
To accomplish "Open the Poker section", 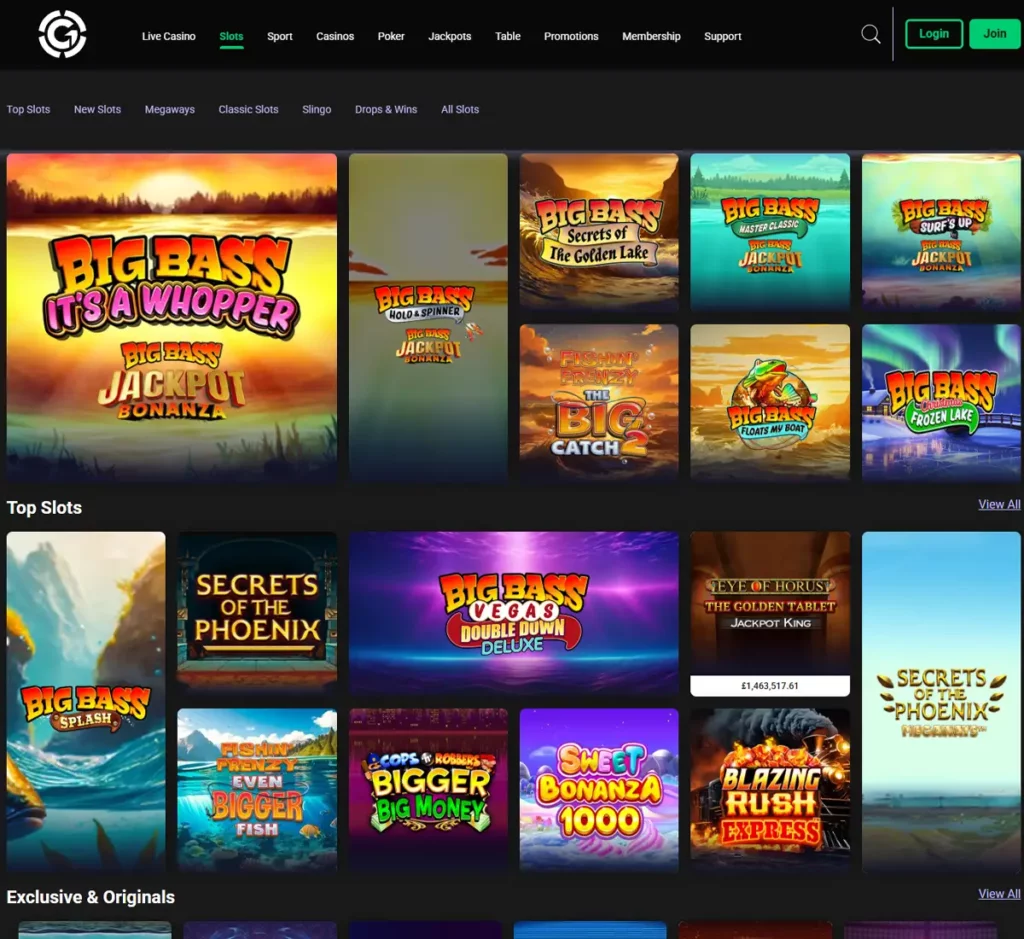I will [x=390, y=36].
